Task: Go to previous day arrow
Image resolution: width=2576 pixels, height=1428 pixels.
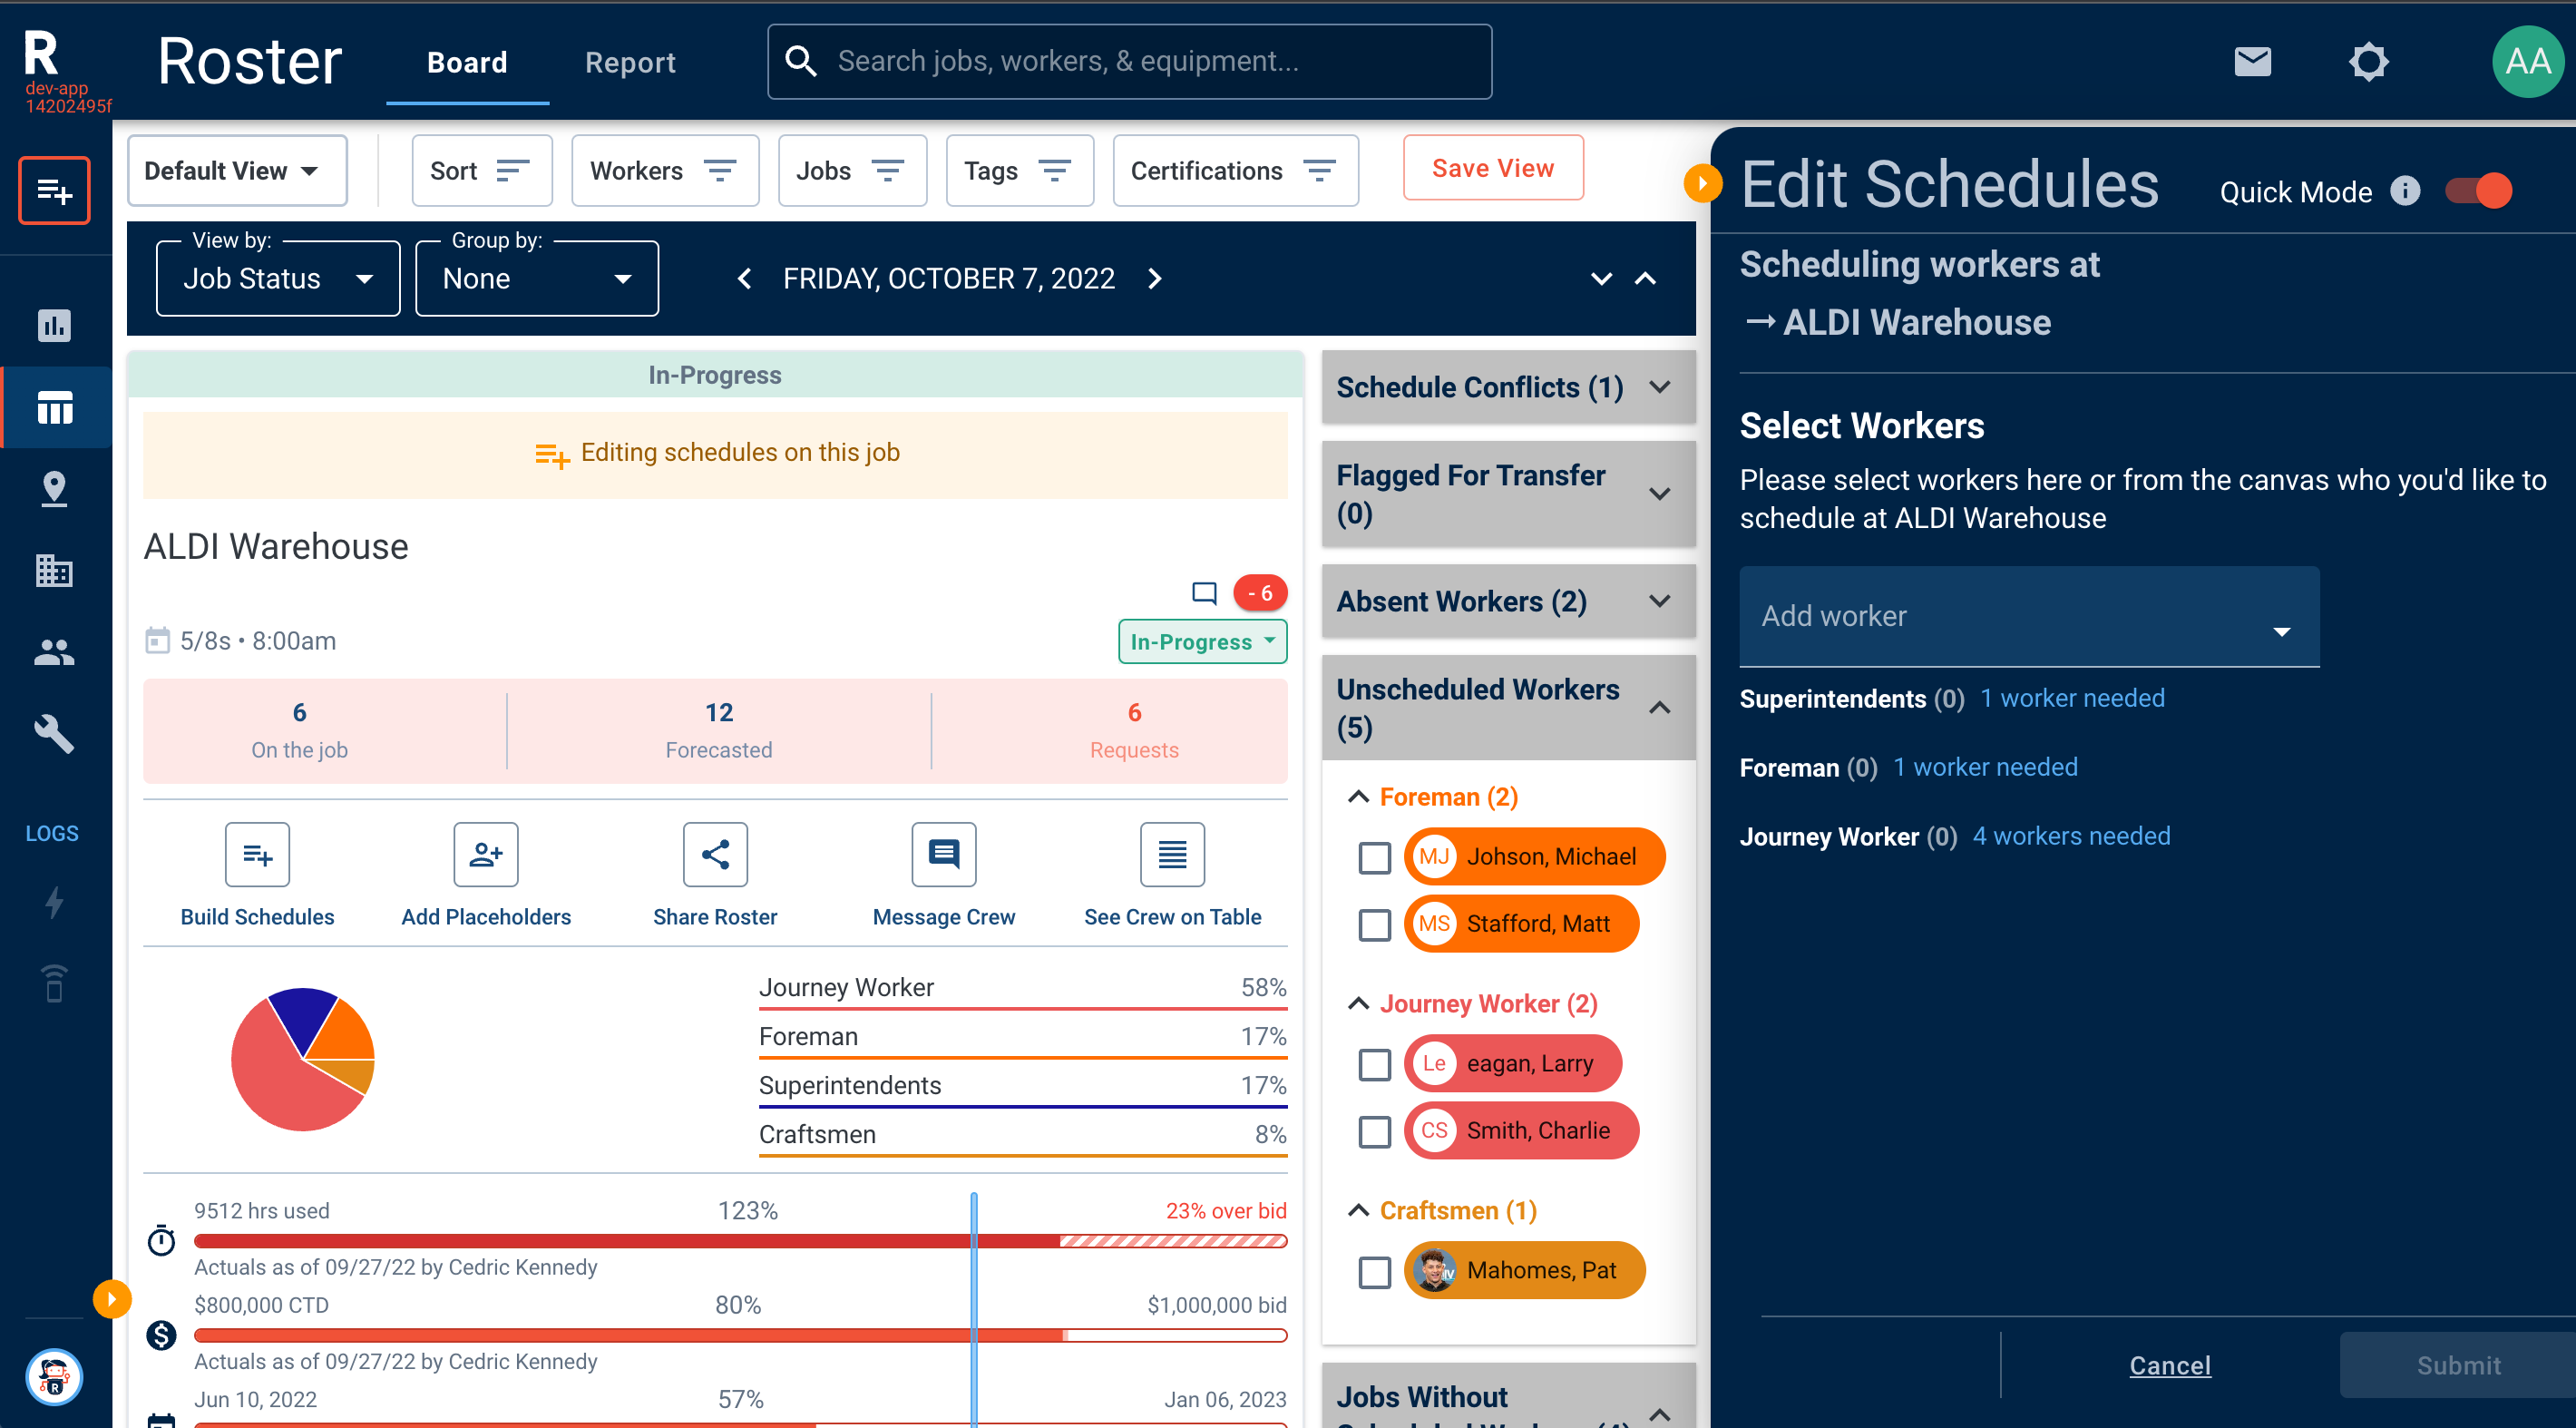Action: tap(744, 279)
